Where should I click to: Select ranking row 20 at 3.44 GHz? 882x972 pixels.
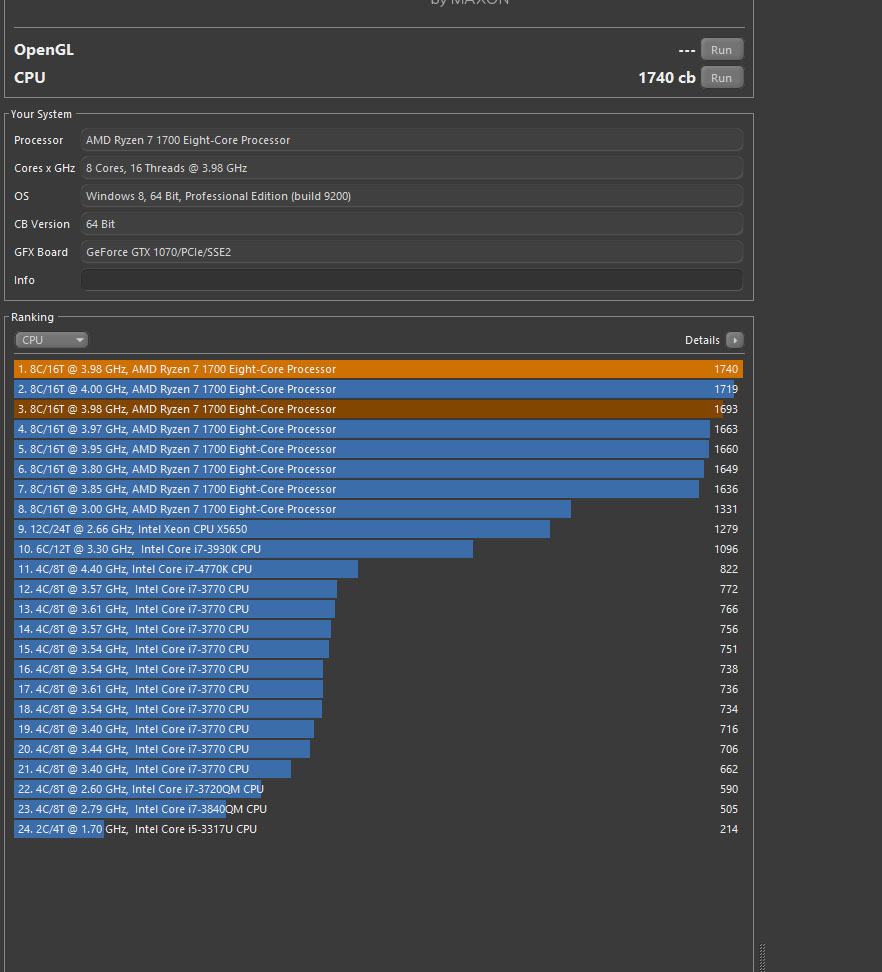(x=378, y=749)
